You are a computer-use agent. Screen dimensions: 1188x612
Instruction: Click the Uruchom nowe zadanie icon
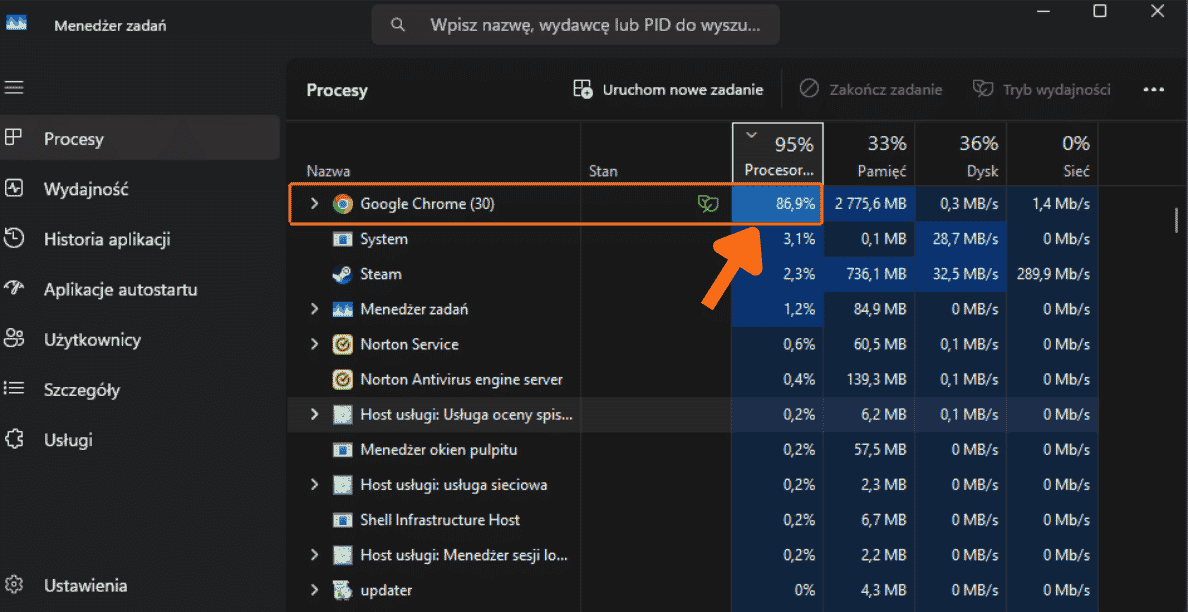[583, 89]
